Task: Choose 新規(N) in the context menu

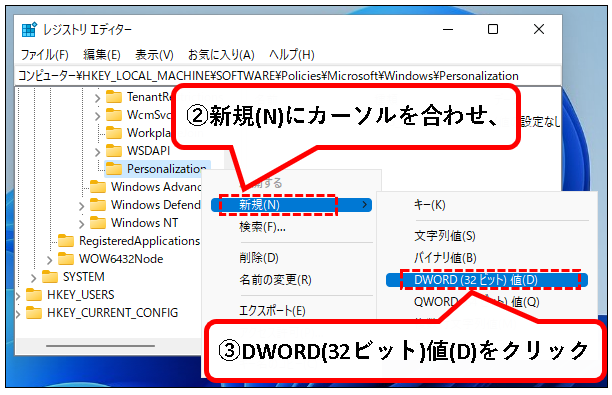Action: [291, 205]
